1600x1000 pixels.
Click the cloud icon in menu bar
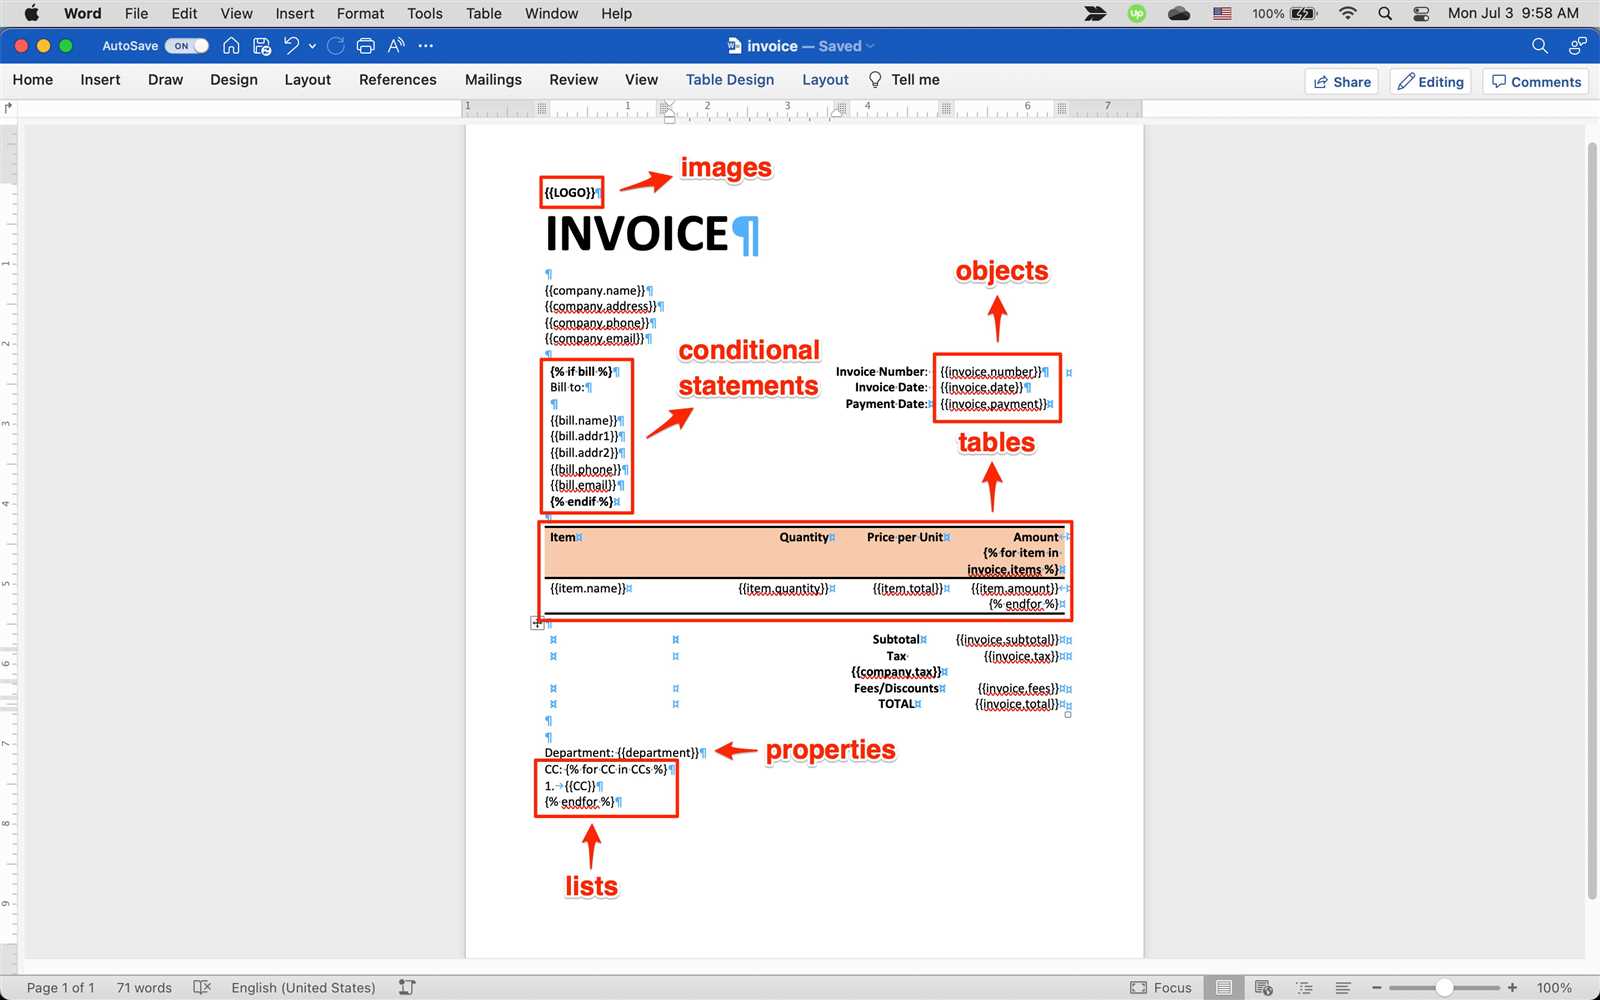coord(1179,13)
